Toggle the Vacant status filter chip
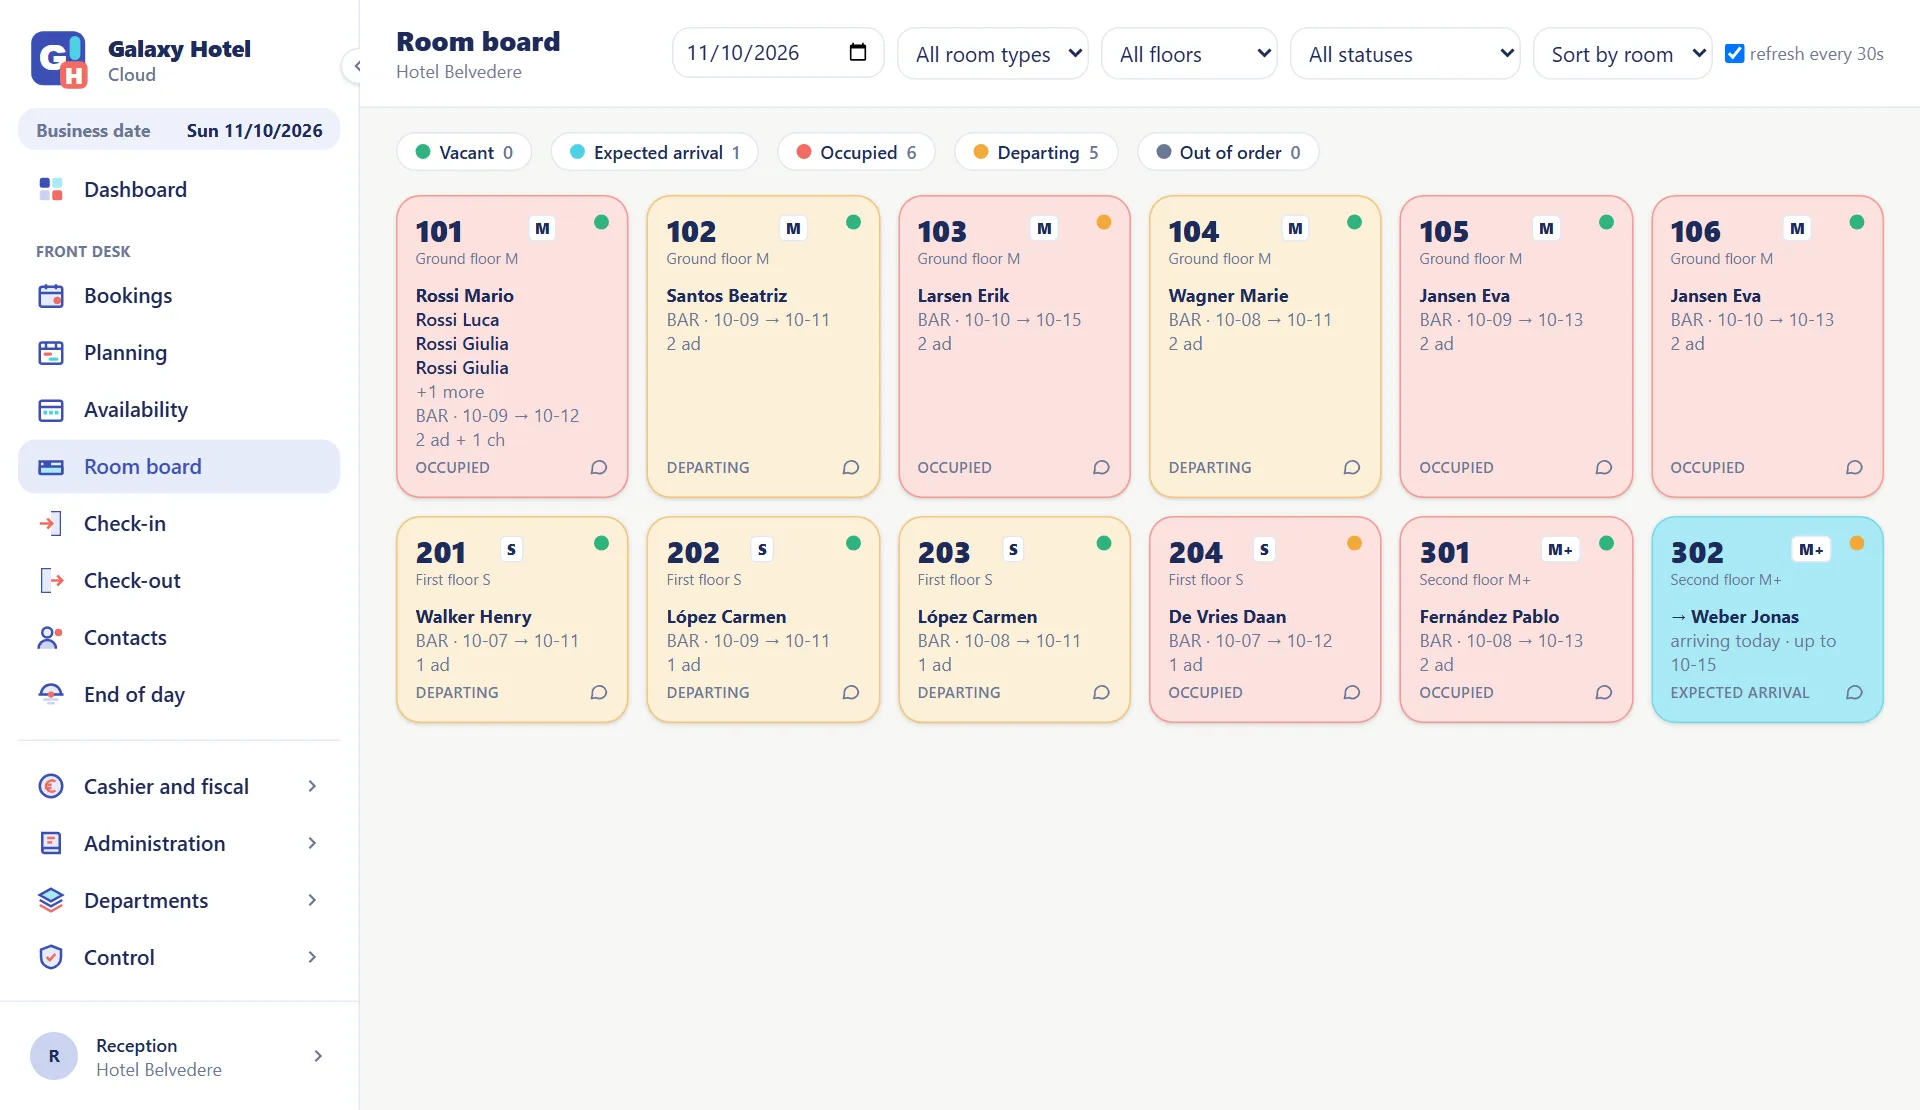This screenshot has height=1110, width=1920. (464, 152)
